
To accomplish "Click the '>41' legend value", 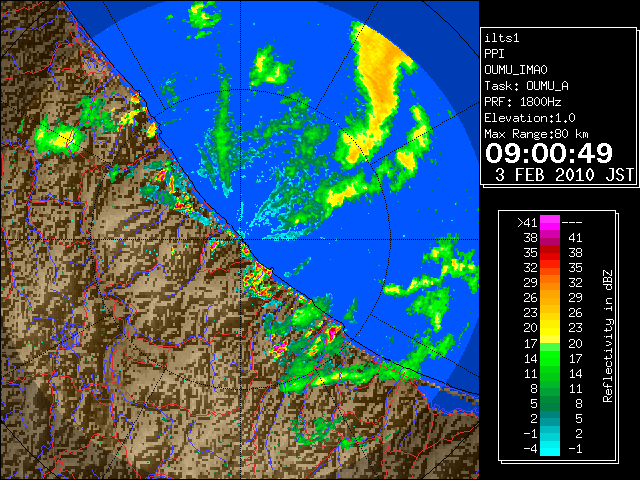I will click(x=527, y=222).
